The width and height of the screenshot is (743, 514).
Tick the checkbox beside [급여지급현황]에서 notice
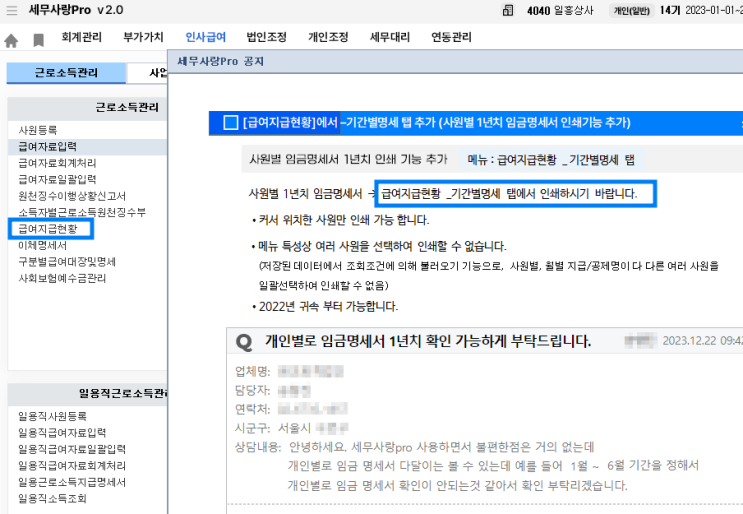230,123
